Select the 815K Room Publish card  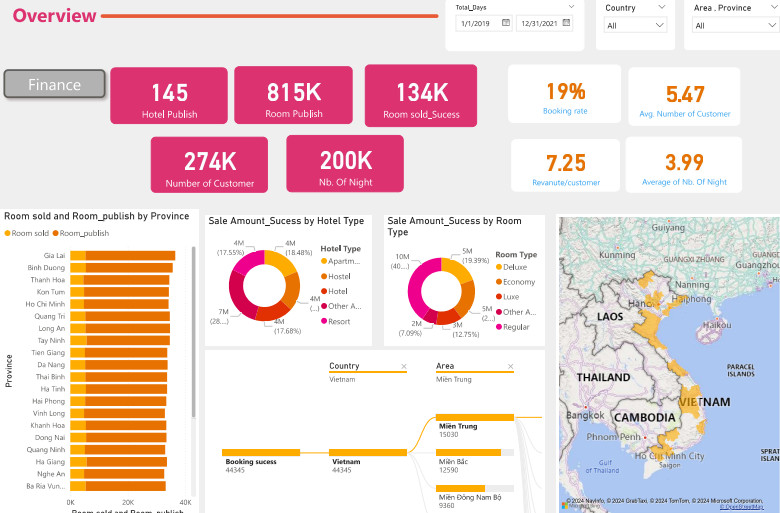293,95
